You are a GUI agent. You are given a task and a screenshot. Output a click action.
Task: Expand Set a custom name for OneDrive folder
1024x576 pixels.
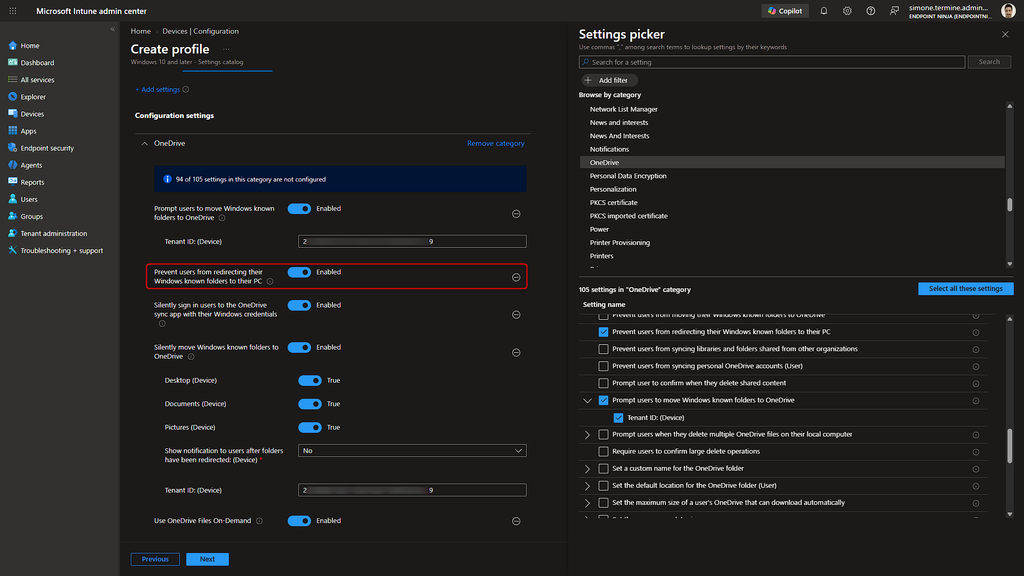(x=587, y=469)
